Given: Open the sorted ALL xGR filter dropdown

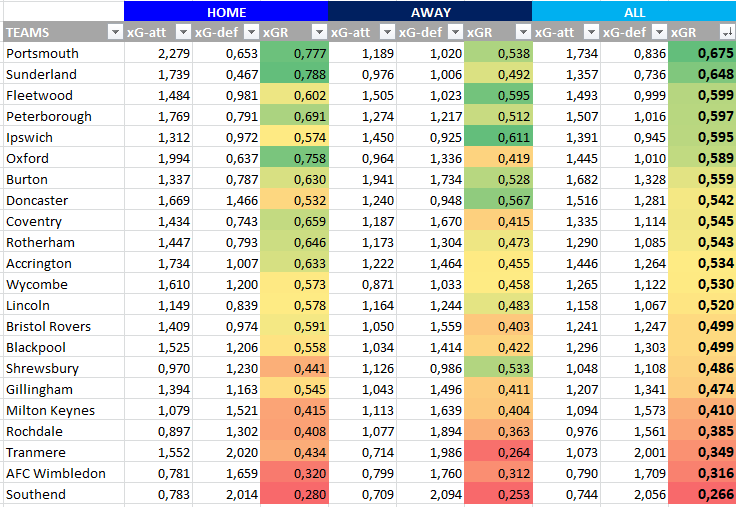Looking at the screenshot, I should tap(727, 32).
